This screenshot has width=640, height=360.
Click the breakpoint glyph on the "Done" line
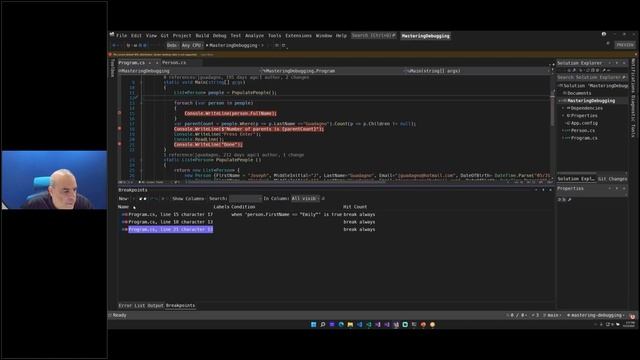click(120, 144)
